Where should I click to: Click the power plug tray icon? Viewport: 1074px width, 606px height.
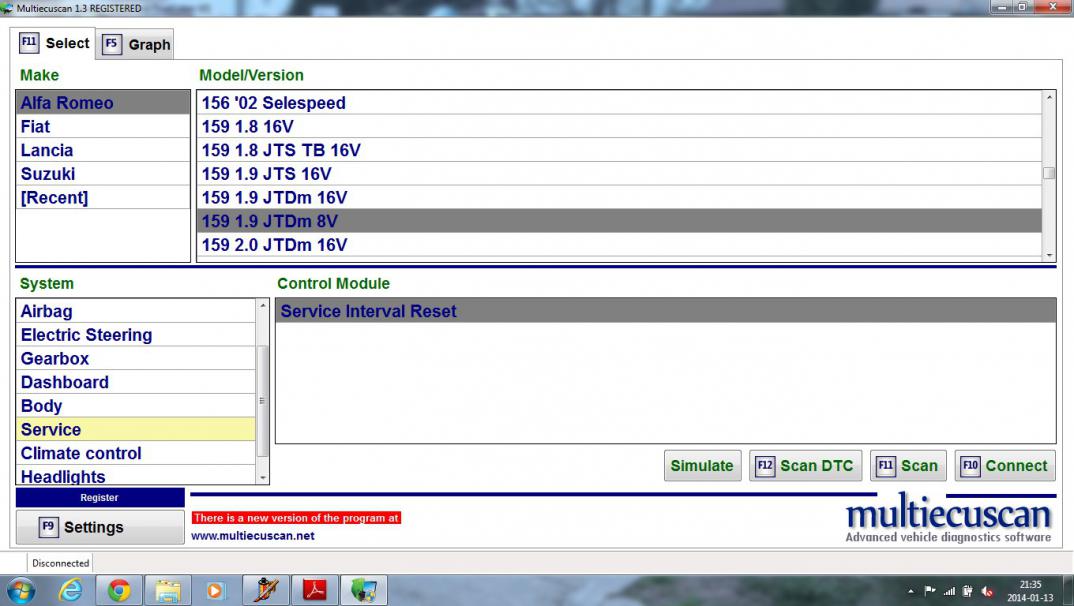coord(968,590)
